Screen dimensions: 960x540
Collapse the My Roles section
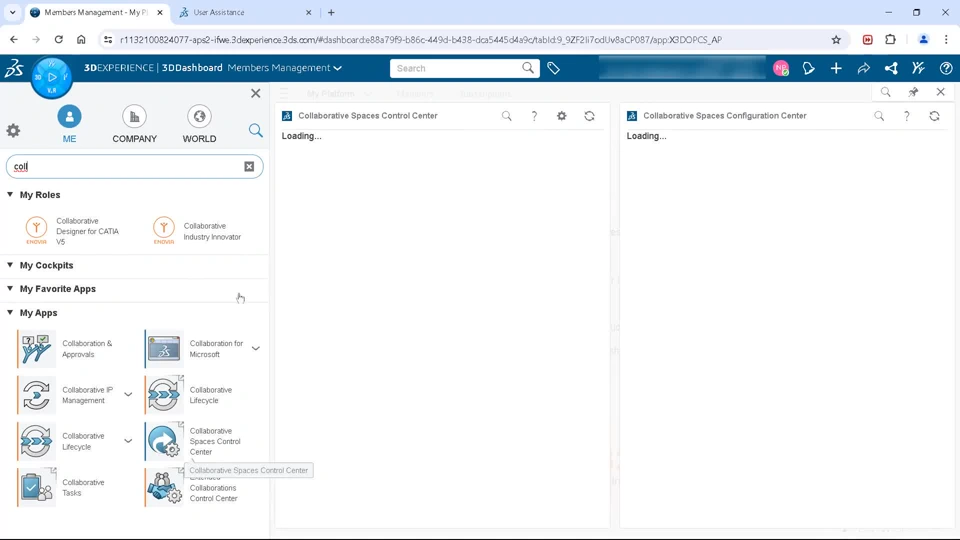(10, 195)
